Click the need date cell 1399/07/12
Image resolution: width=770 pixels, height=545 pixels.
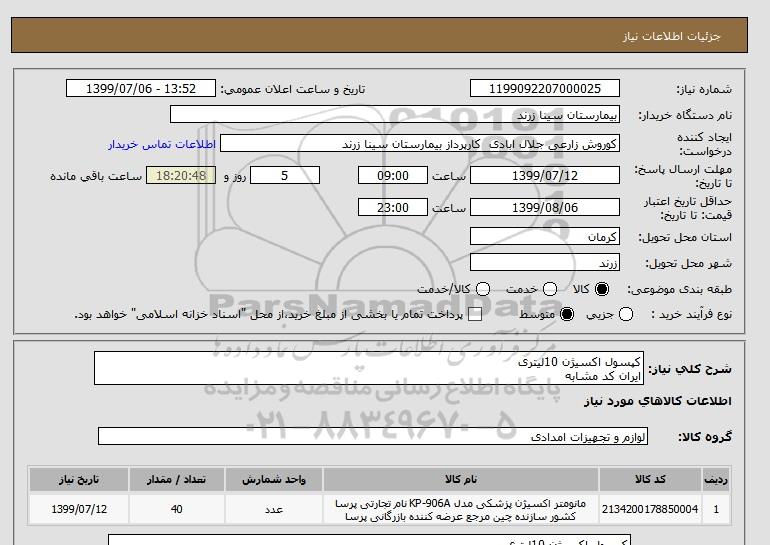tap(79, 509)
